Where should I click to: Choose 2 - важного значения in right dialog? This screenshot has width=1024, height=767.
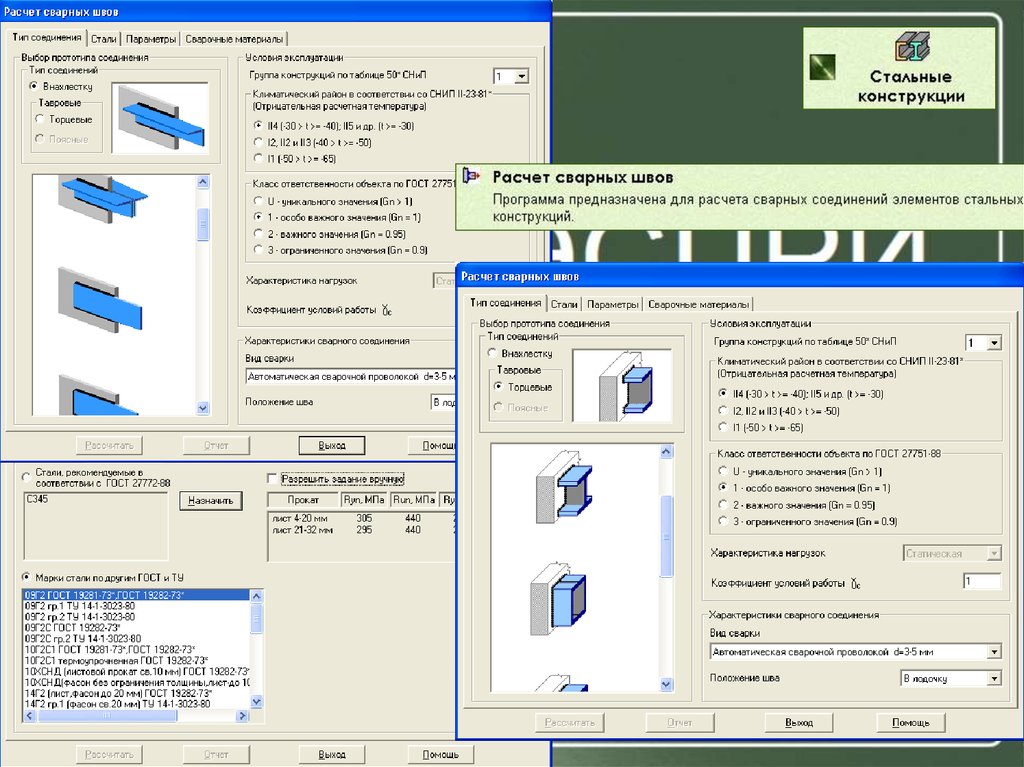point(723,504)
